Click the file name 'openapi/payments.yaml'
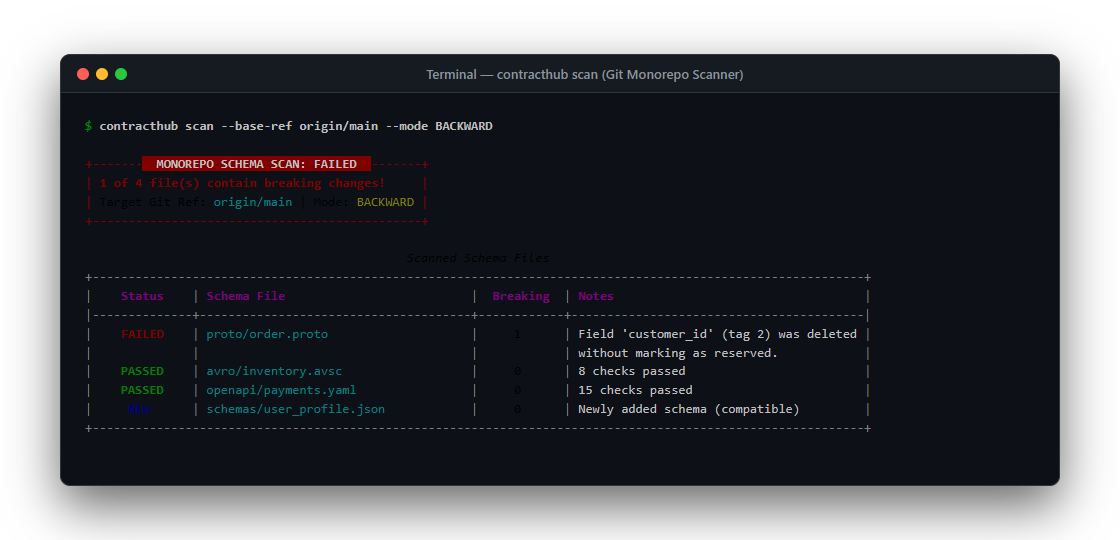Viewport: 1120px width, 540px height. [x=281, y=390]
